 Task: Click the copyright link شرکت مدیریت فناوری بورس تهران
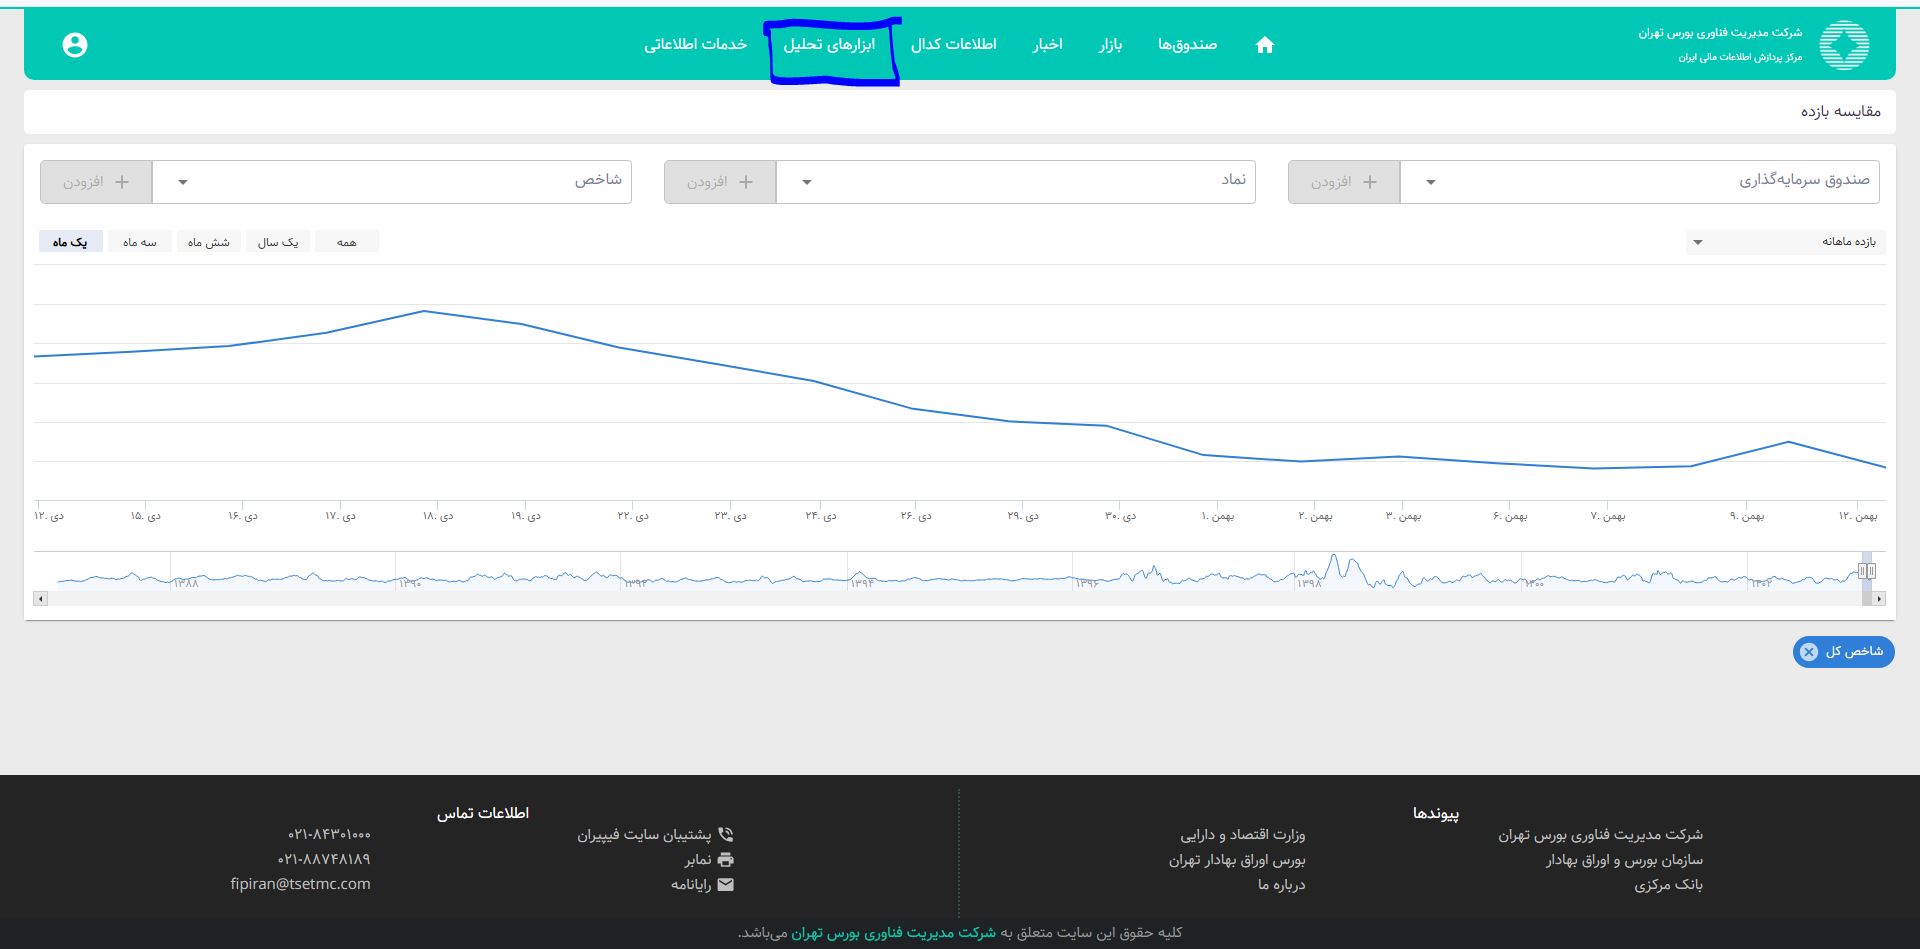(x=893, y=933)
